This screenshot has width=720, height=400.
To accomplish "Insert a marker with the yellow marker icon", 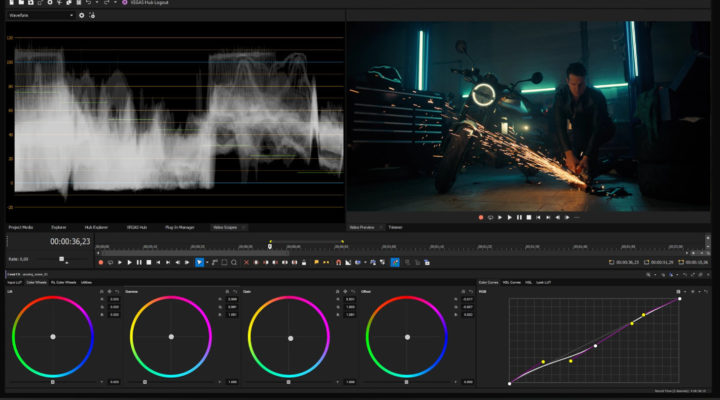I will tap(316, 263).
